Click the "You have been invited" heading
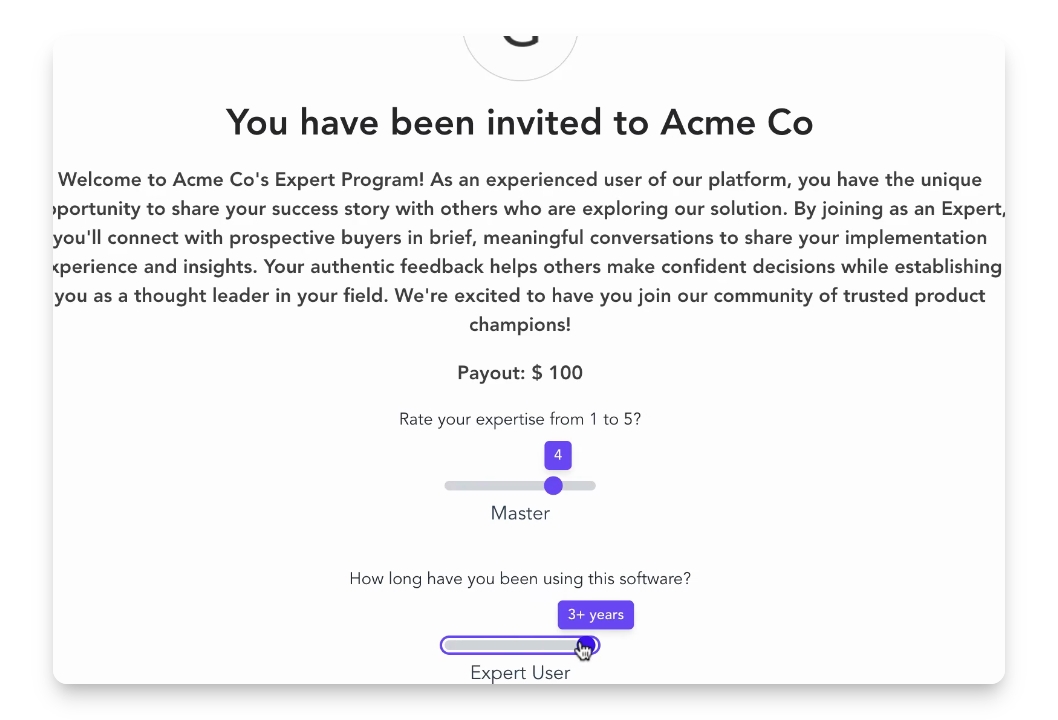1058x720 pixels. pos(519,122)
